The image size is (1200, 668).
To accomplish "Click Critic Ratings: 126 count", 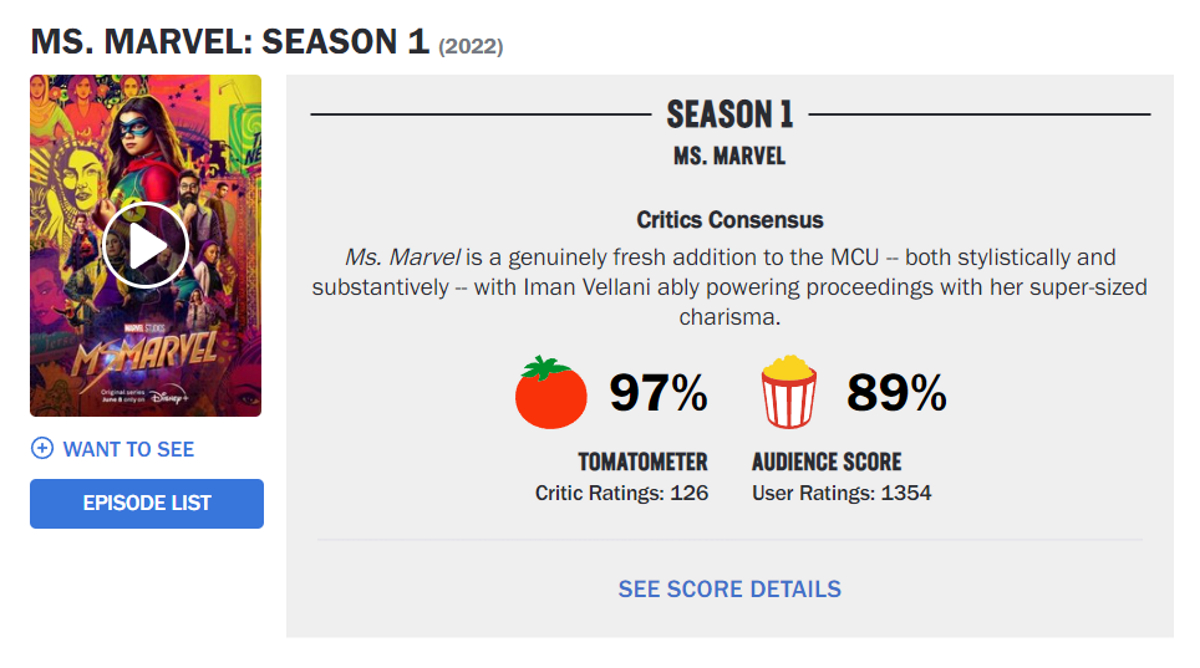I will (x=622, y=493).
